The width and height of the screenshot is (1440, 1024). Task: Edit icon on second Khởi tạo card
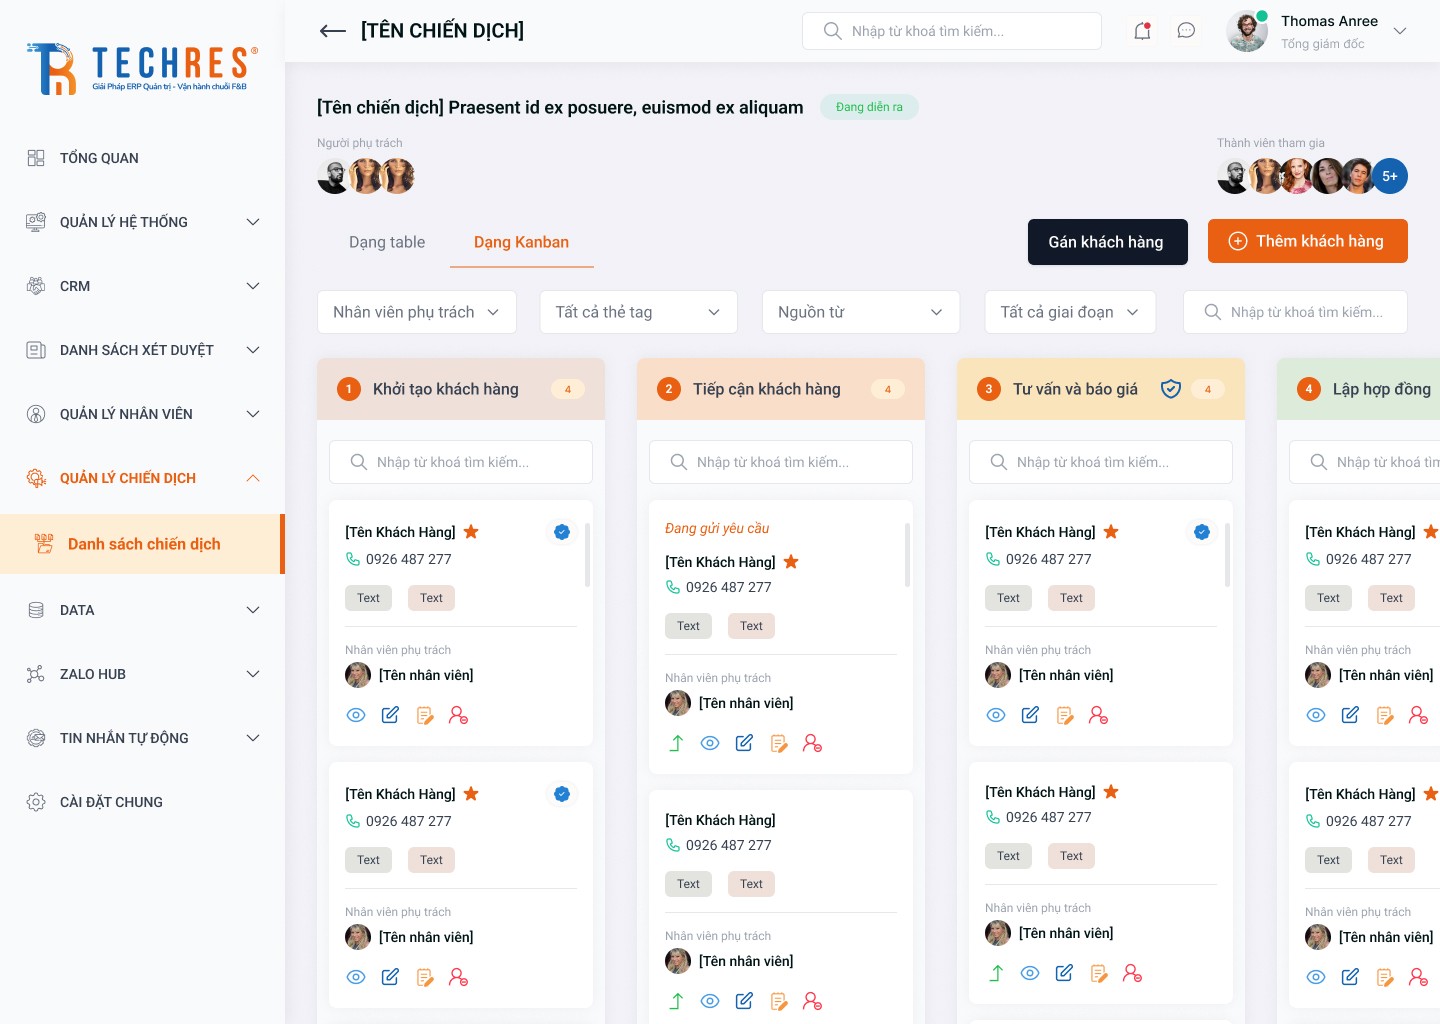390,977
